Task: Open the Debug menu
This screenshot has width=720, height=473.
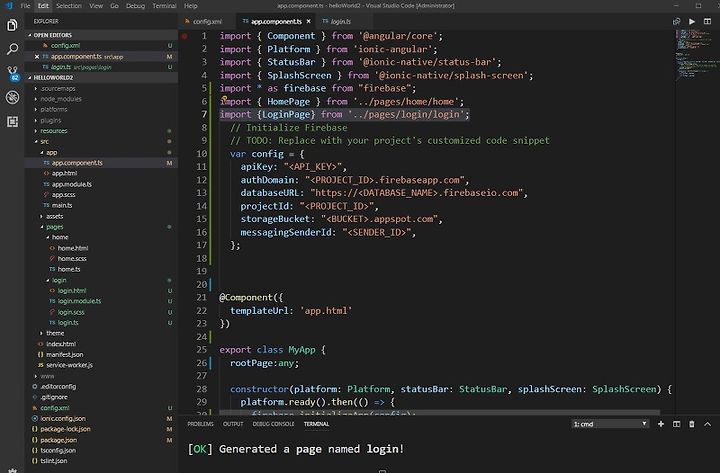Action: click(135, 6)
